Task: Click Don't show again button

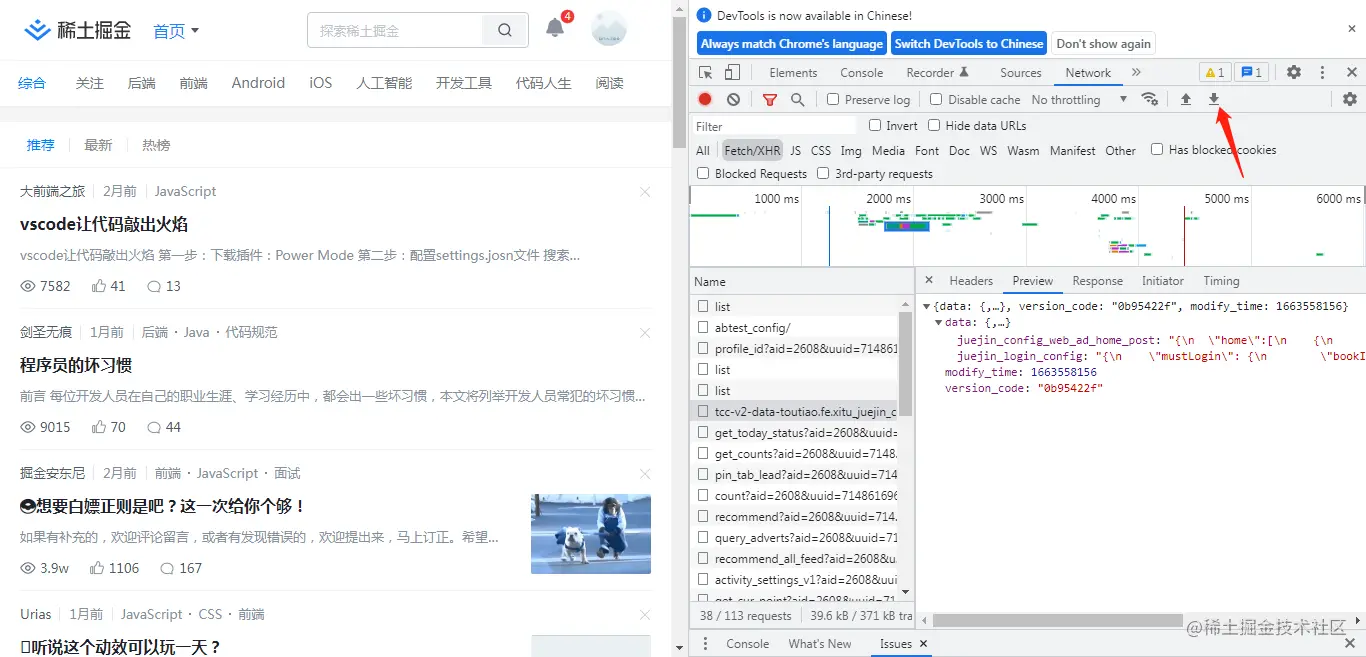Action: (1103, 43)
